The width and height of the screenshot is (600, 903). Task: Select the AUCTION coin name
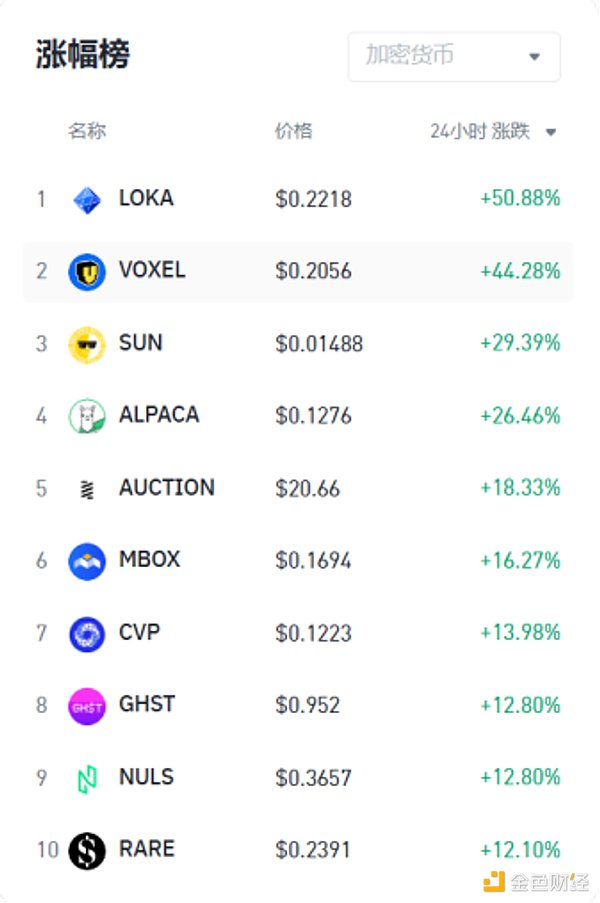166,488
